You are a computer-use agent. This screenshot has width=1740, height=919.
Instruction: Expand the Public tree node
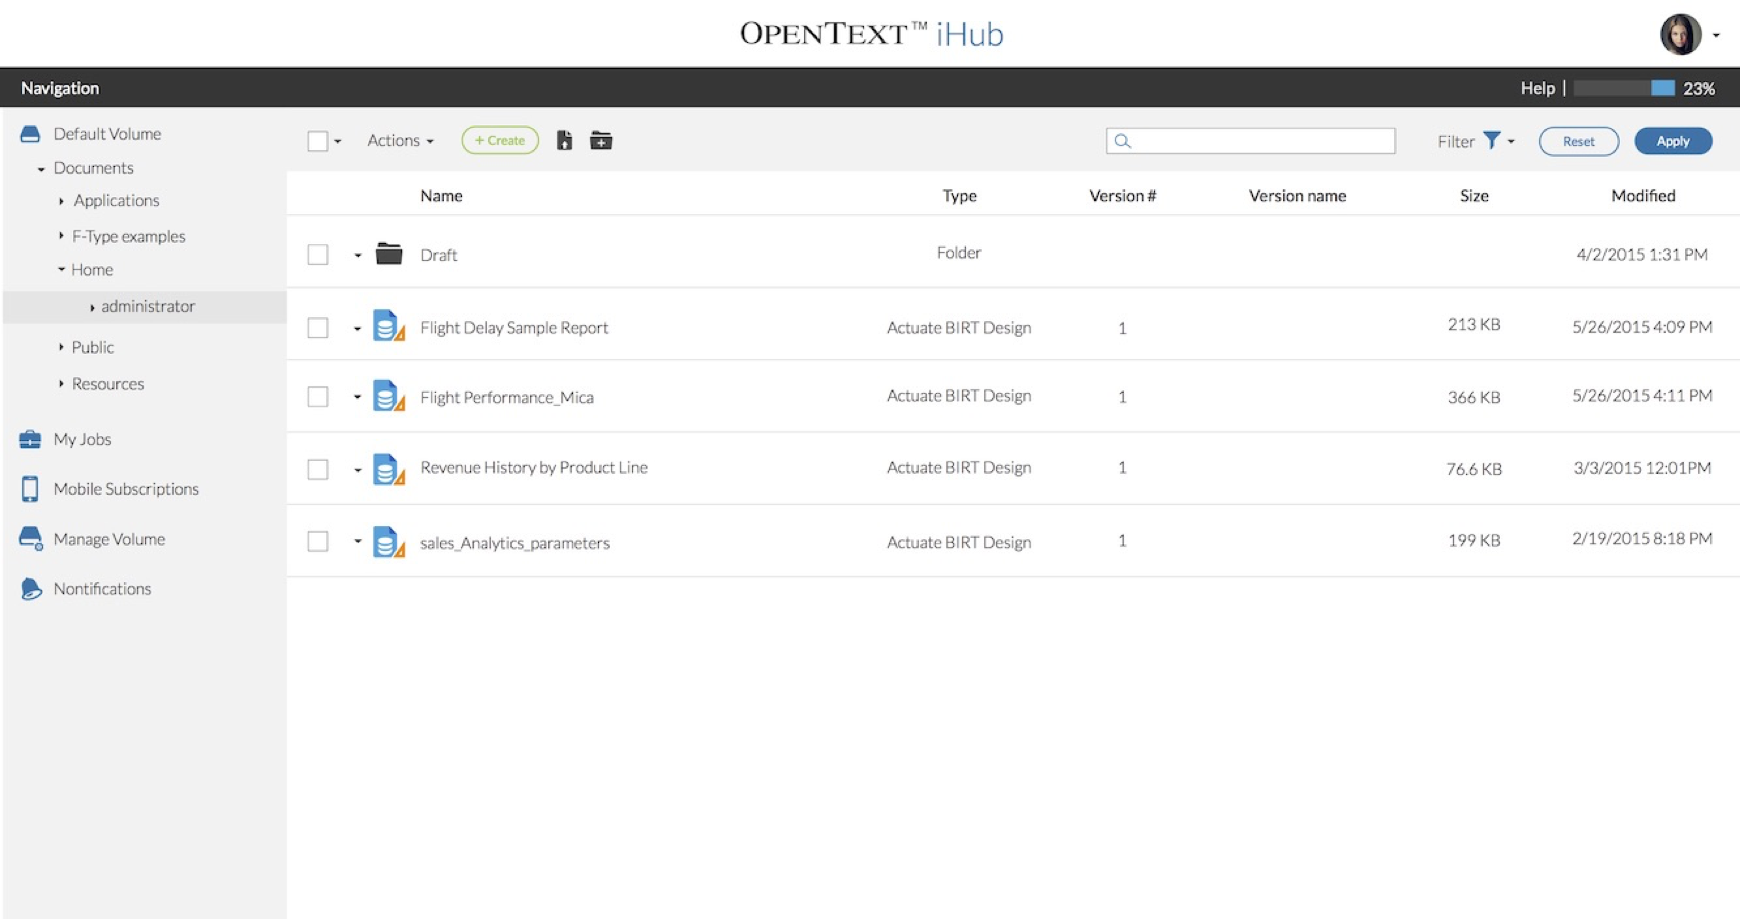coord(61,347)
